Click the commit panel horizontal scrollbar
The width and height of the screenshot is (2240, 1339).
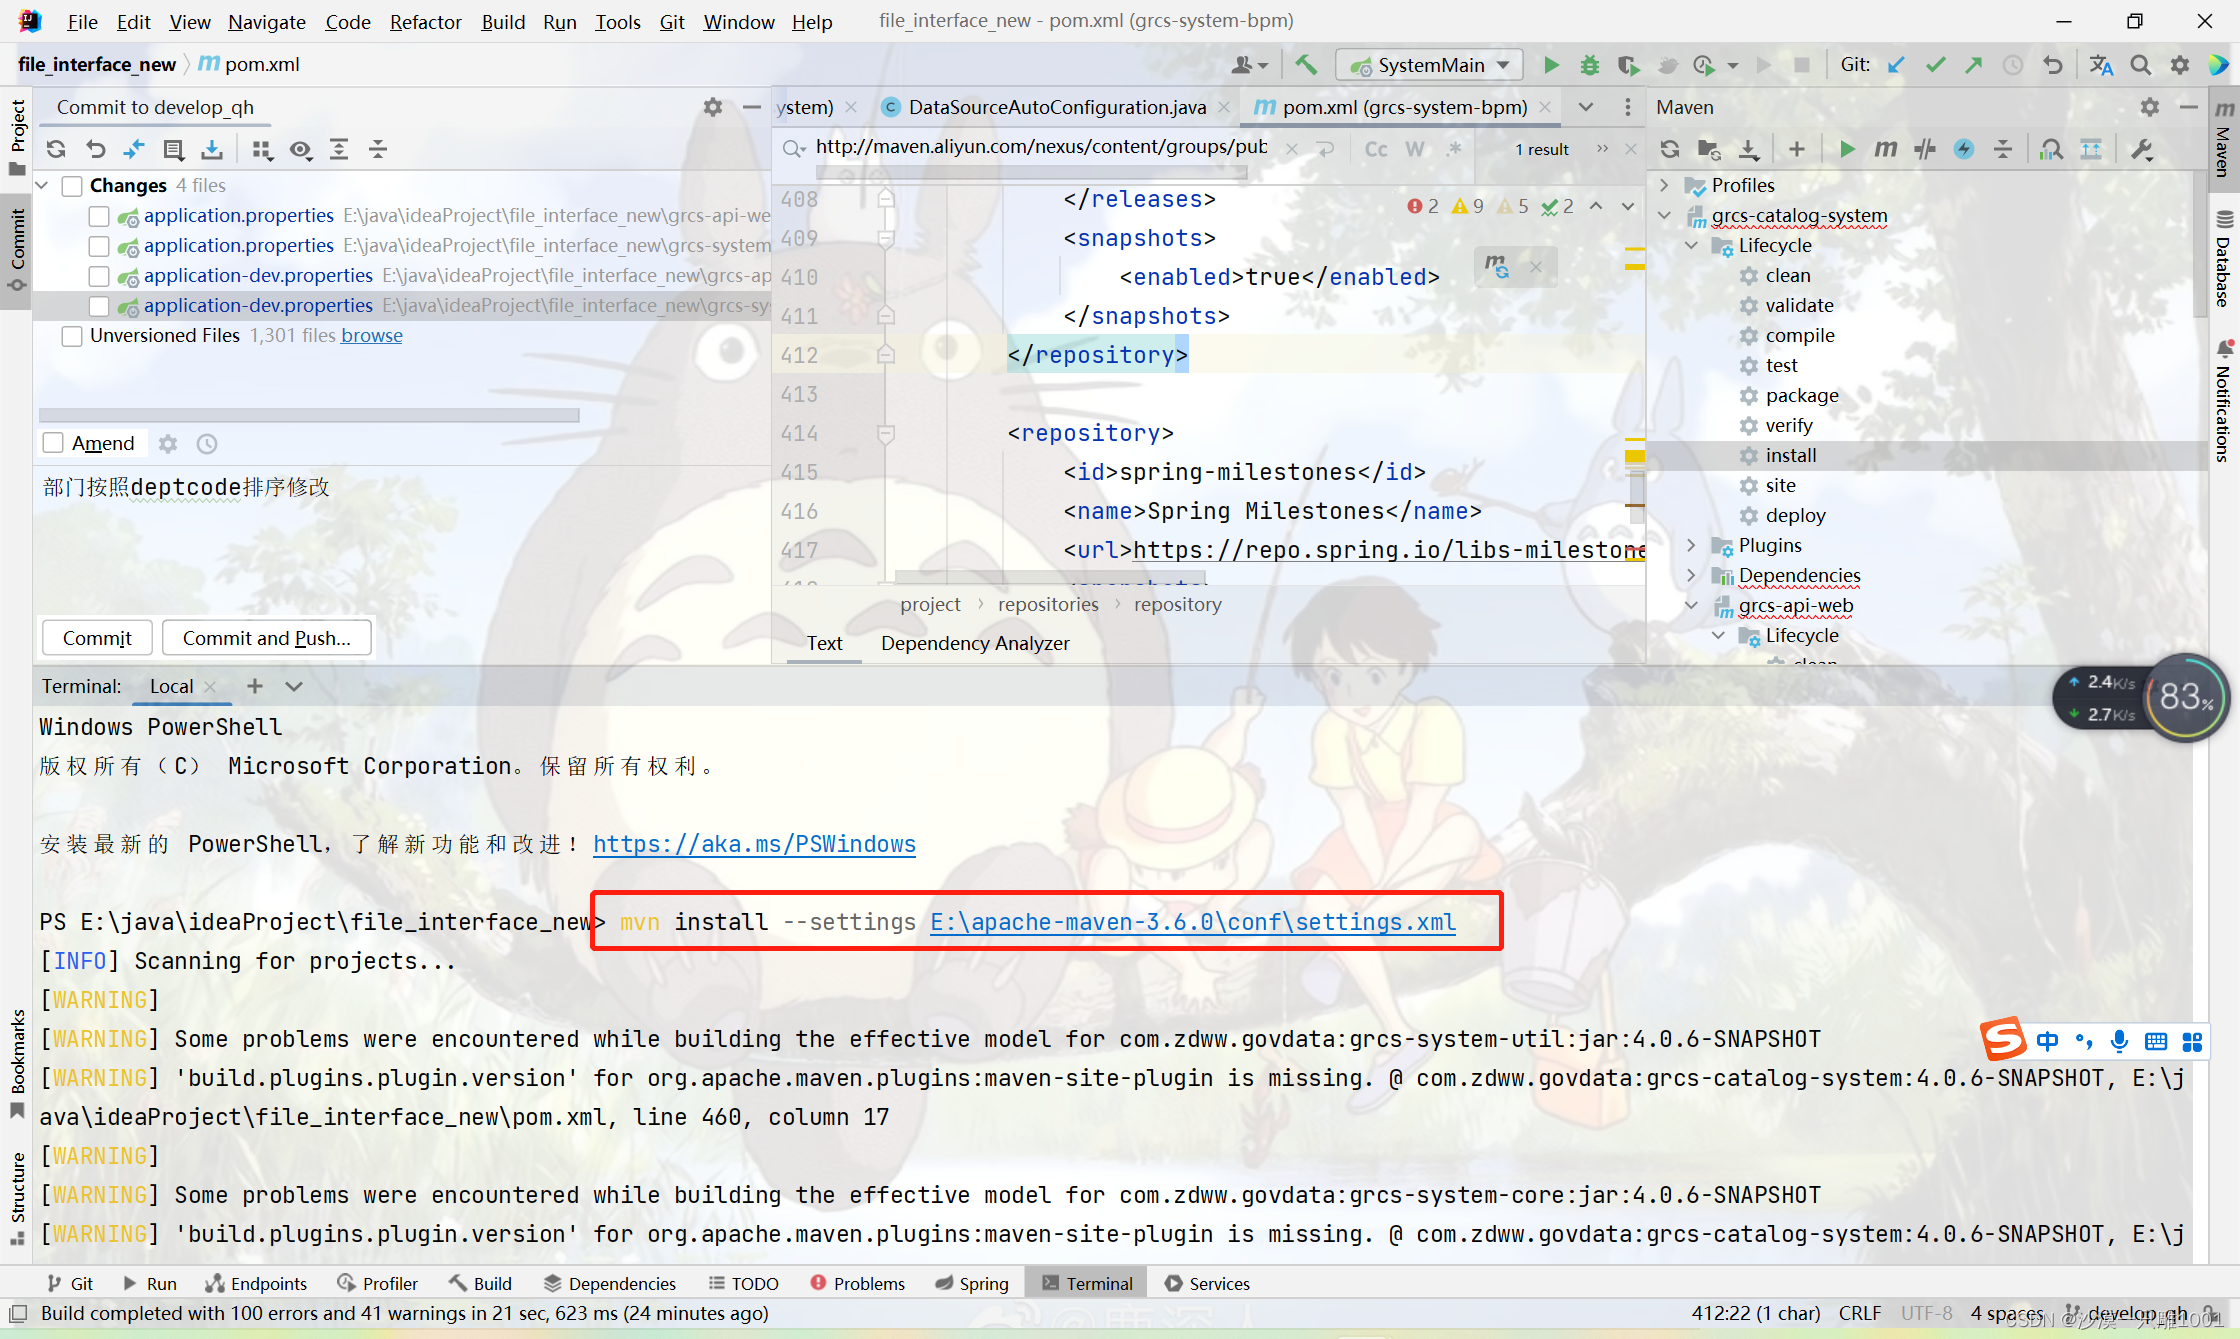point(309,415)
